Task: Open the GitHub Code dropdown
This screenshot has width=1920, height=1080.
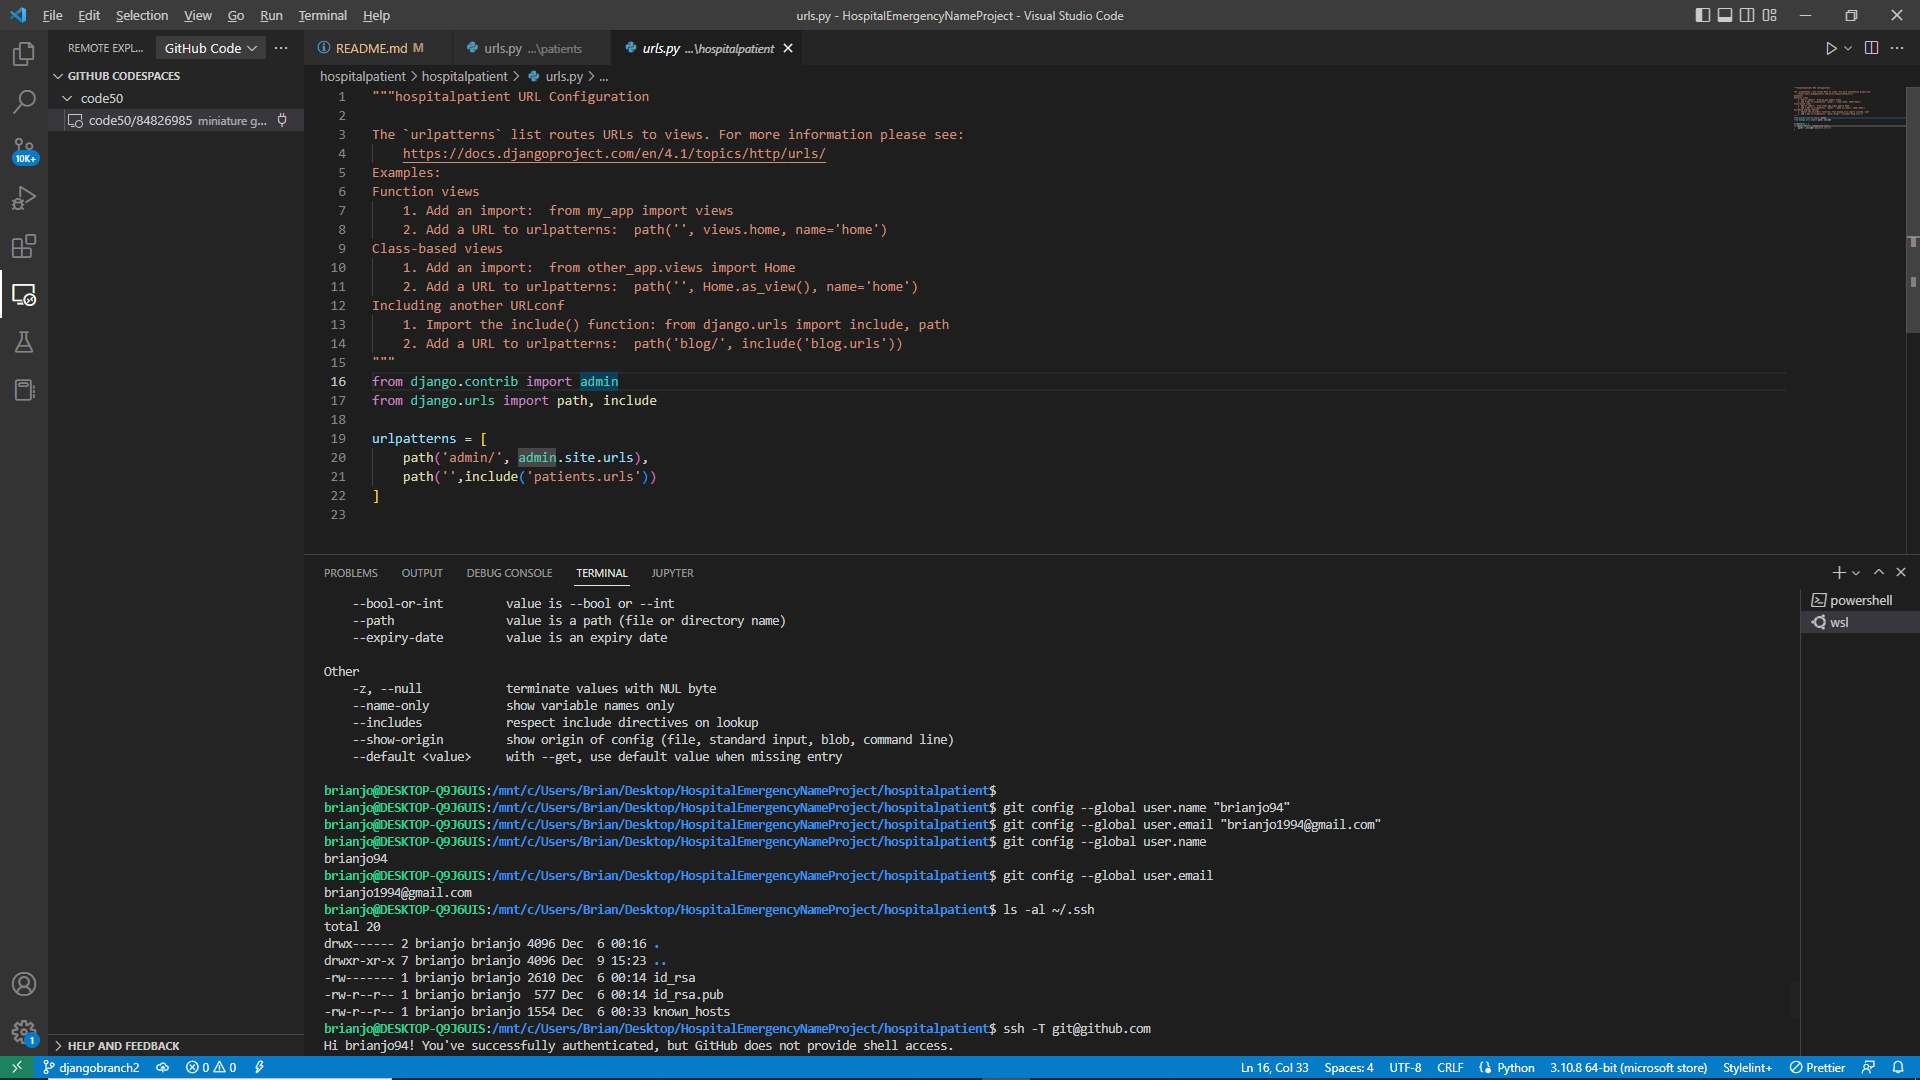Action: click(209, 47)
